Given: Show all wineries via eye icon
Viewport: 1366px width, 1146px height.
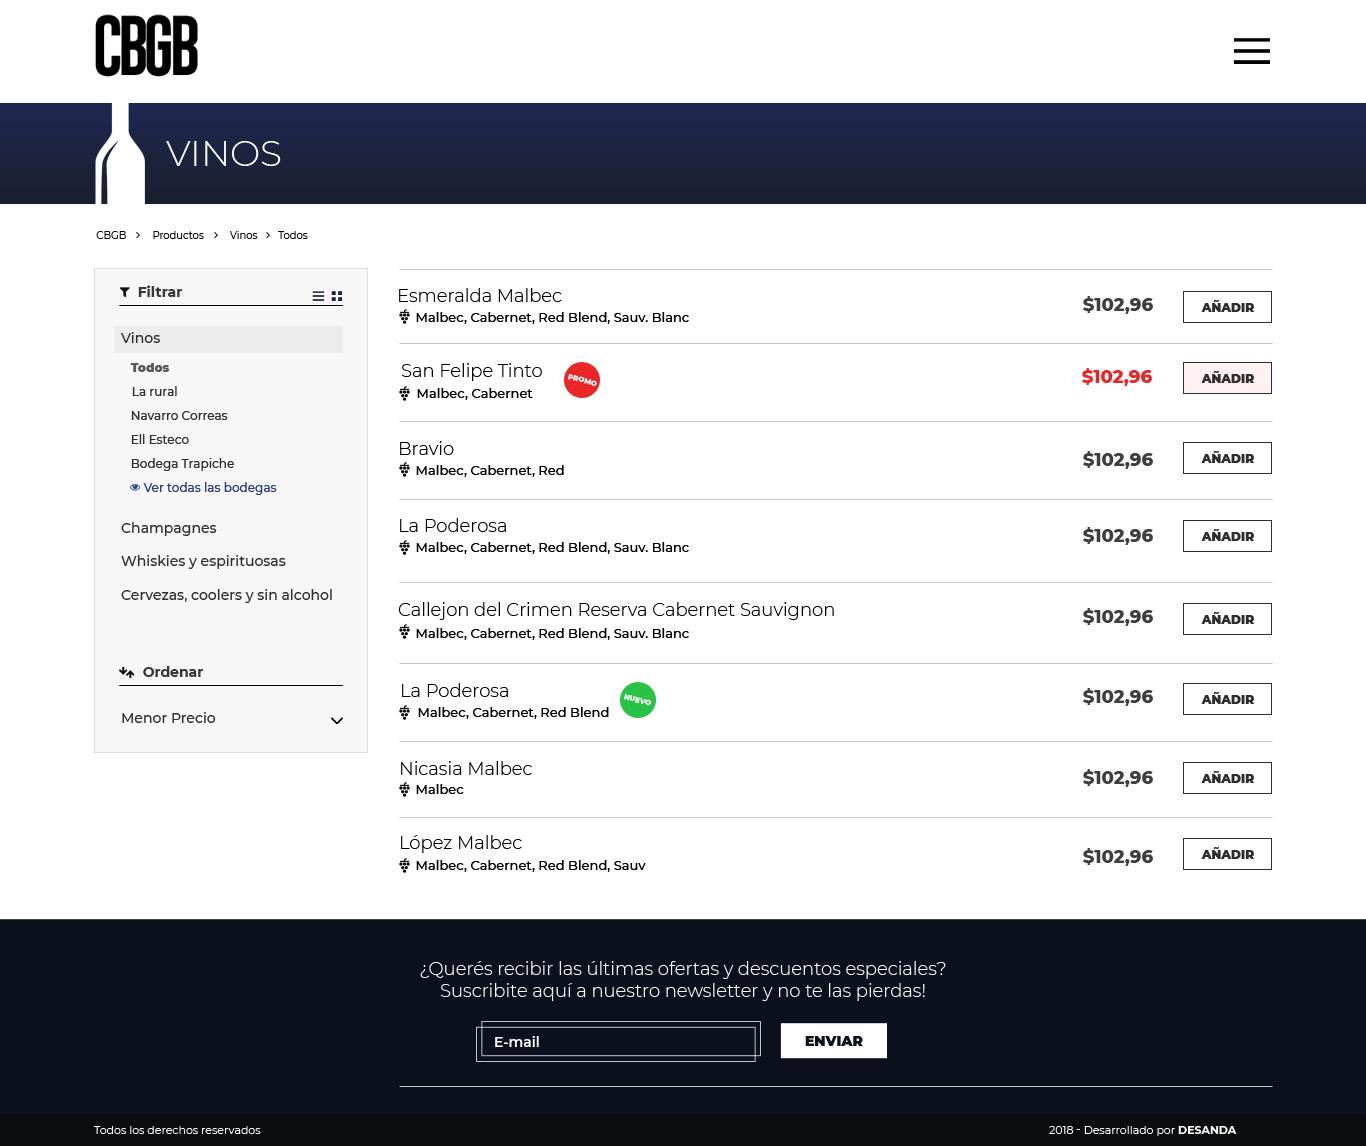Looking at the screenshot, I should (x=135, y=488).
